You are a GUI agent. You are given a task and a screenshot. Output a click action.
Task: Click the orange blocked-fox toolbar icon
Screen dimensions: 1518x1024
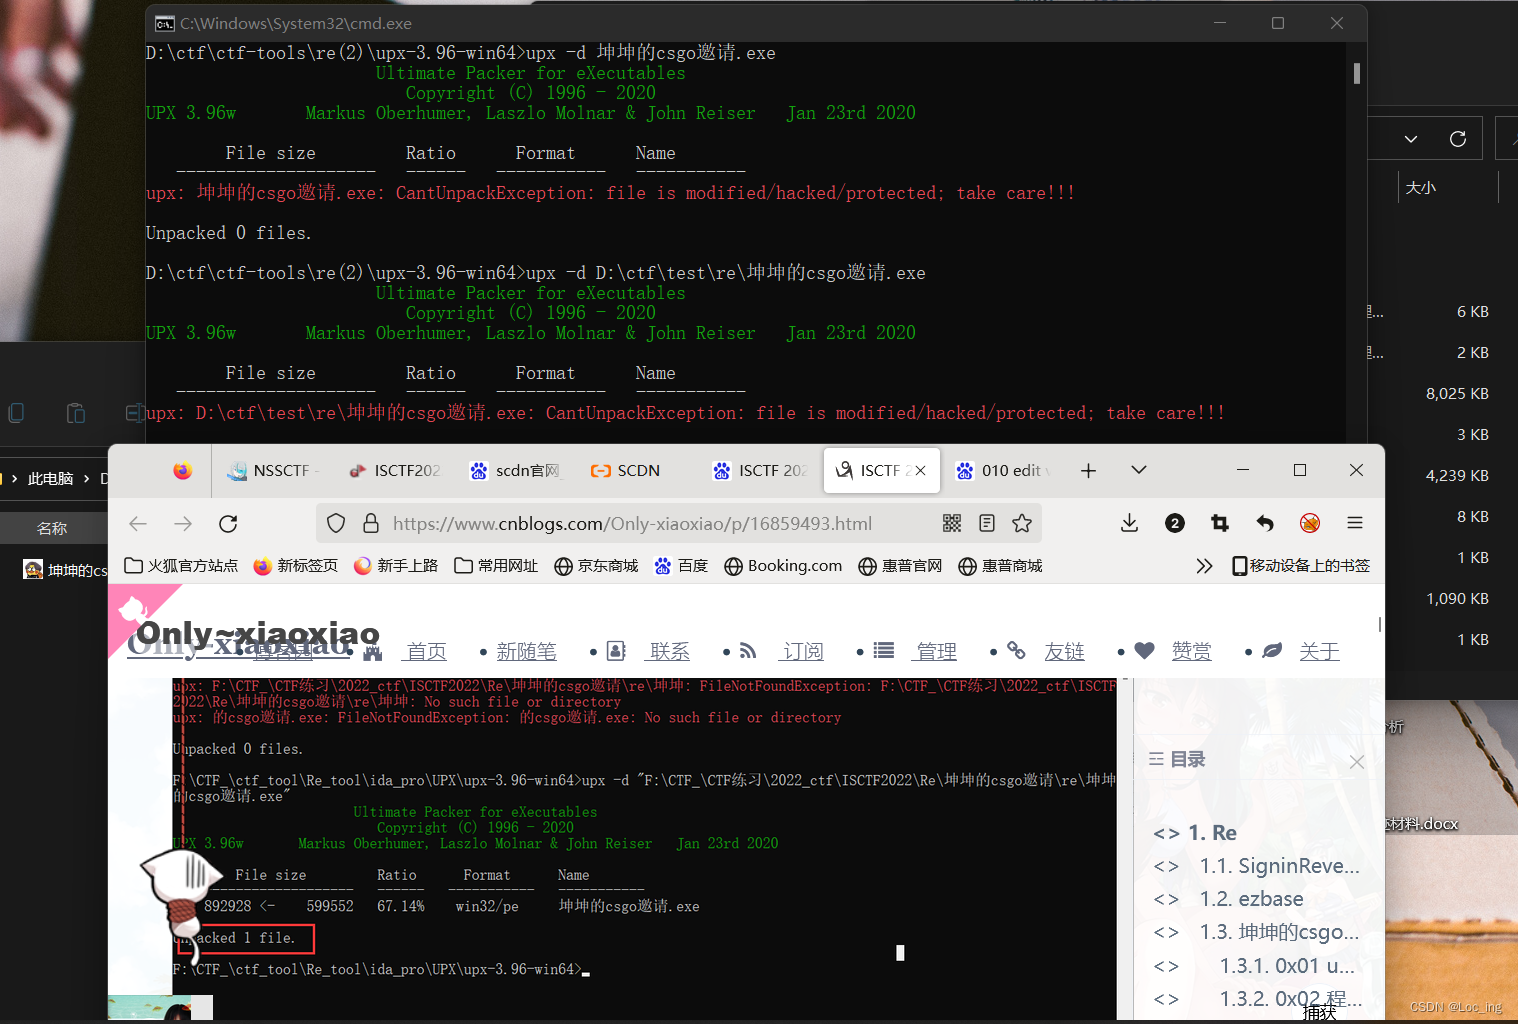click(x=1309, y=522)
